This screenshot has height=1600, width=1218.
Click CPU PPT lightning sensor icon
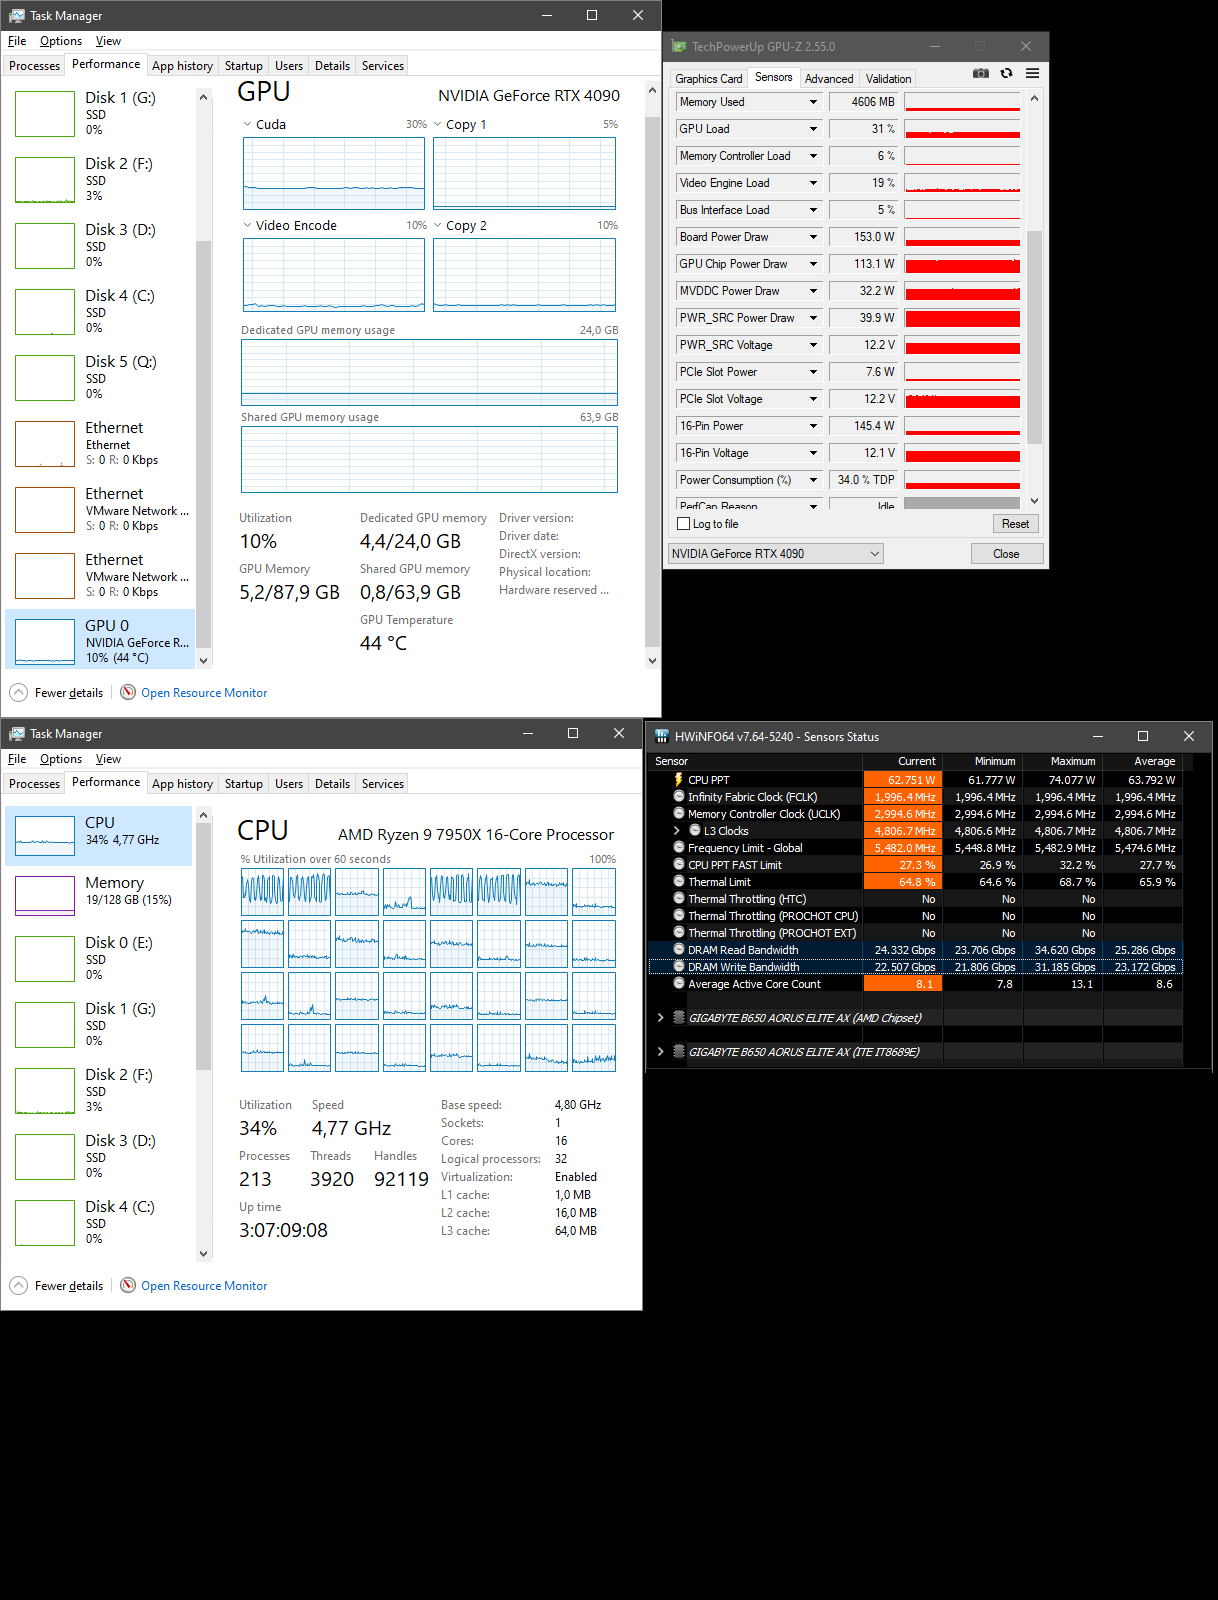(679, 780)
